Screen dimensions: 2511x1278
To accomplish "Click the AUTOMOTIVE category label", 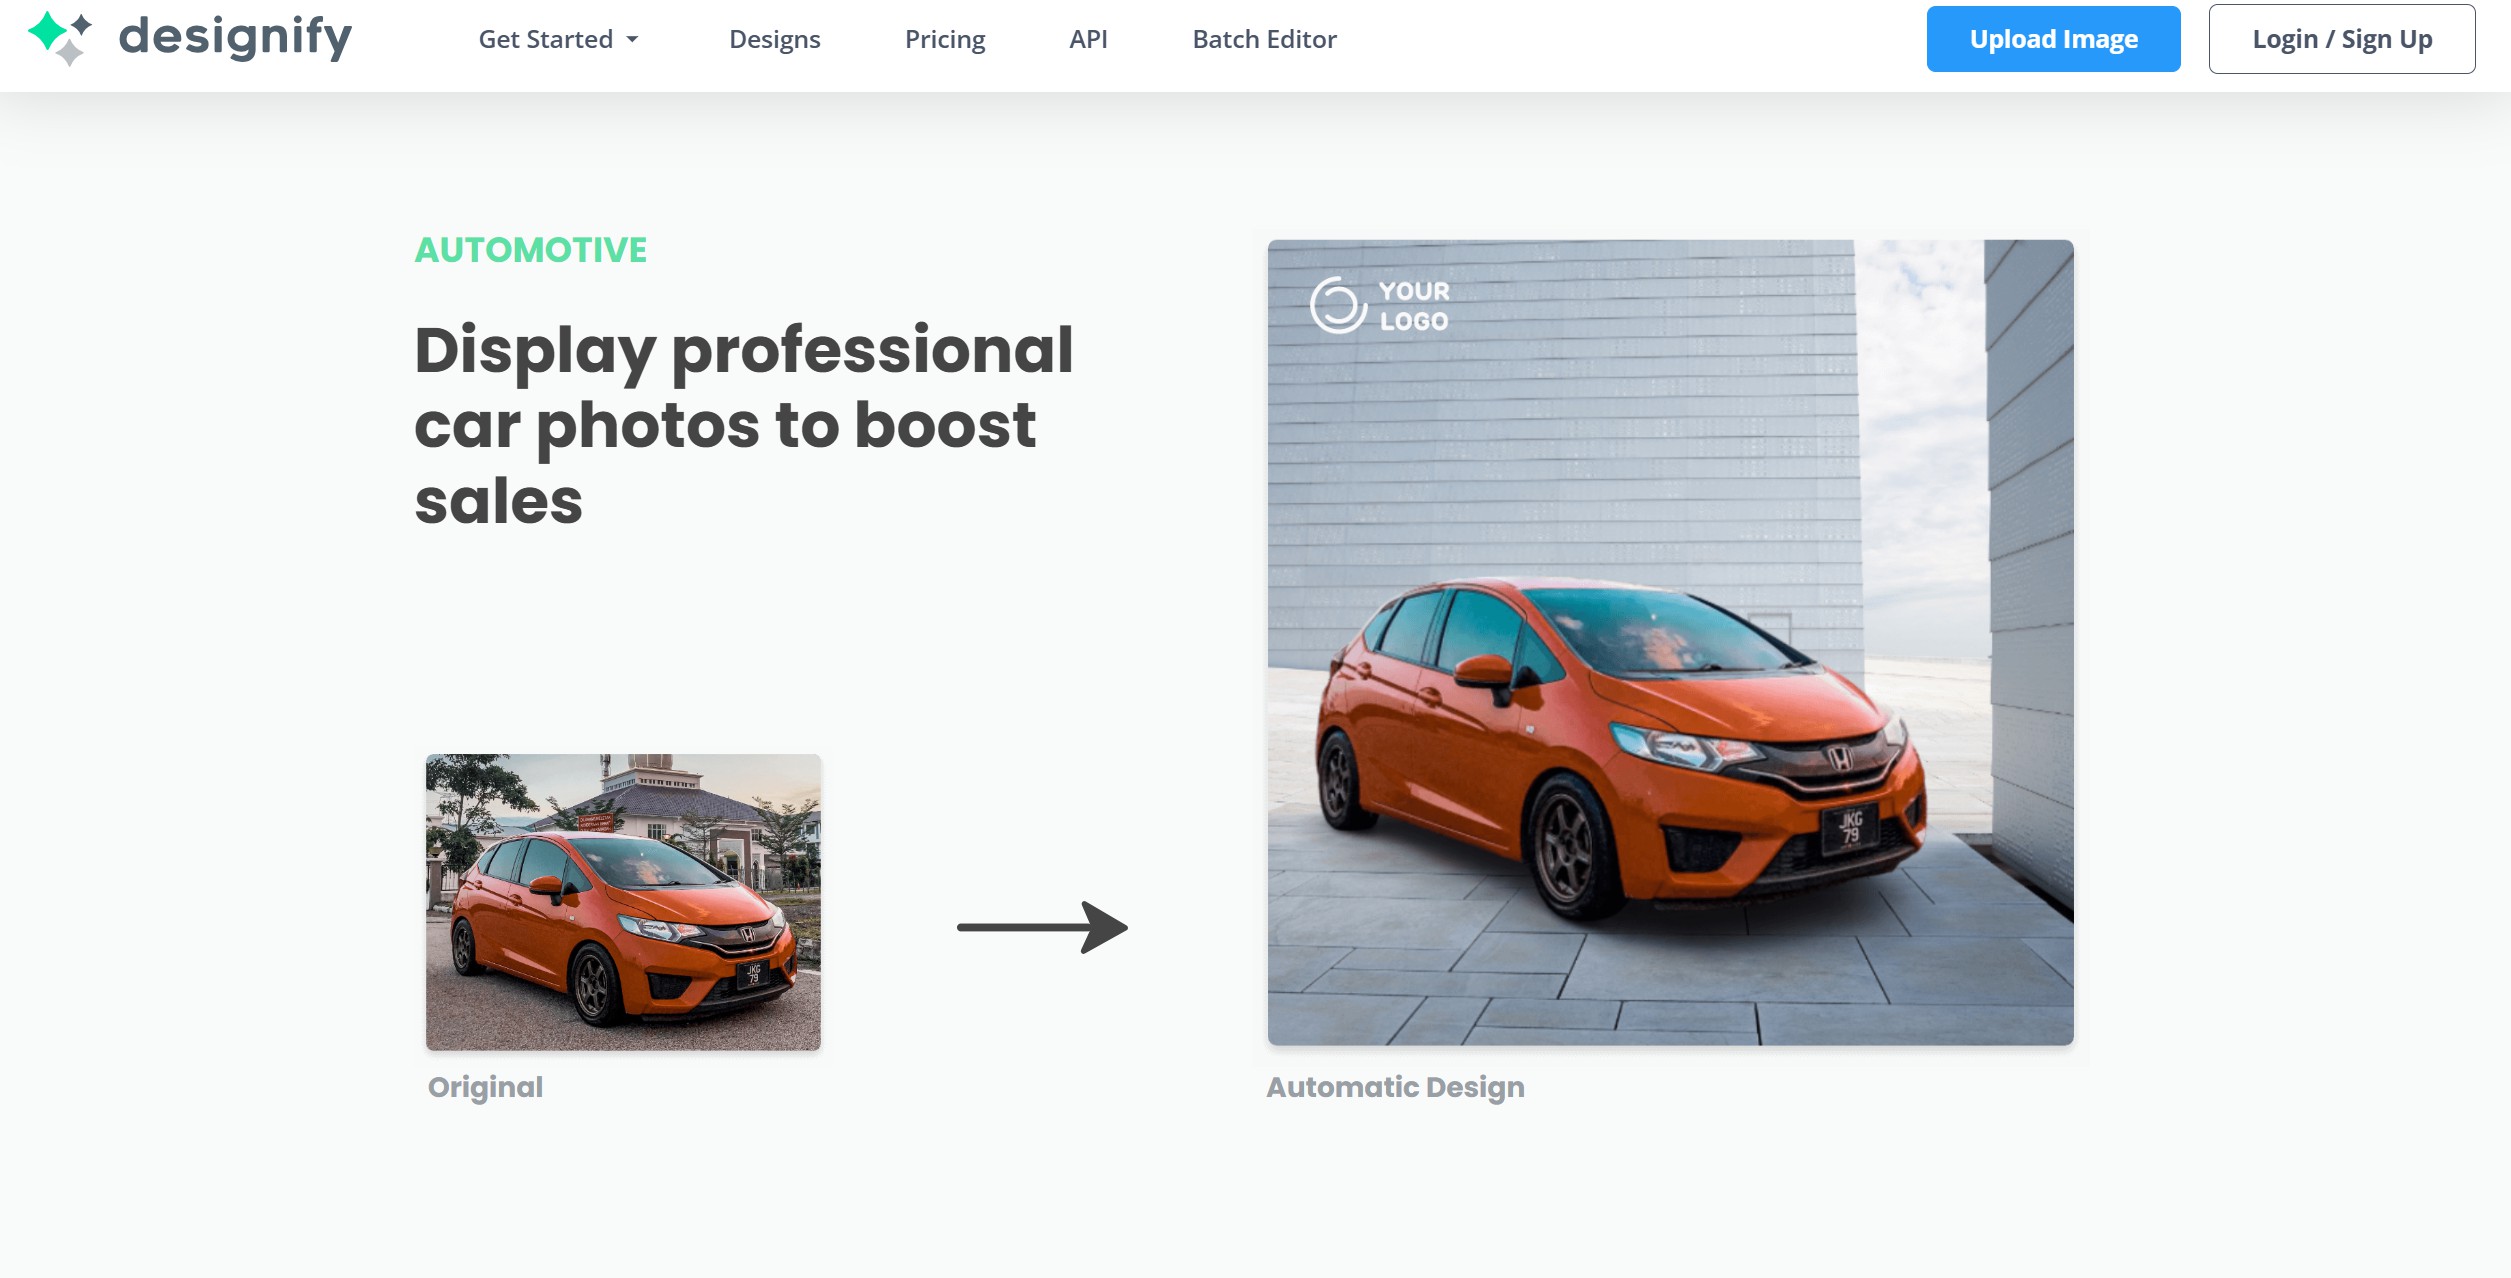I will [x=531, y=250].
